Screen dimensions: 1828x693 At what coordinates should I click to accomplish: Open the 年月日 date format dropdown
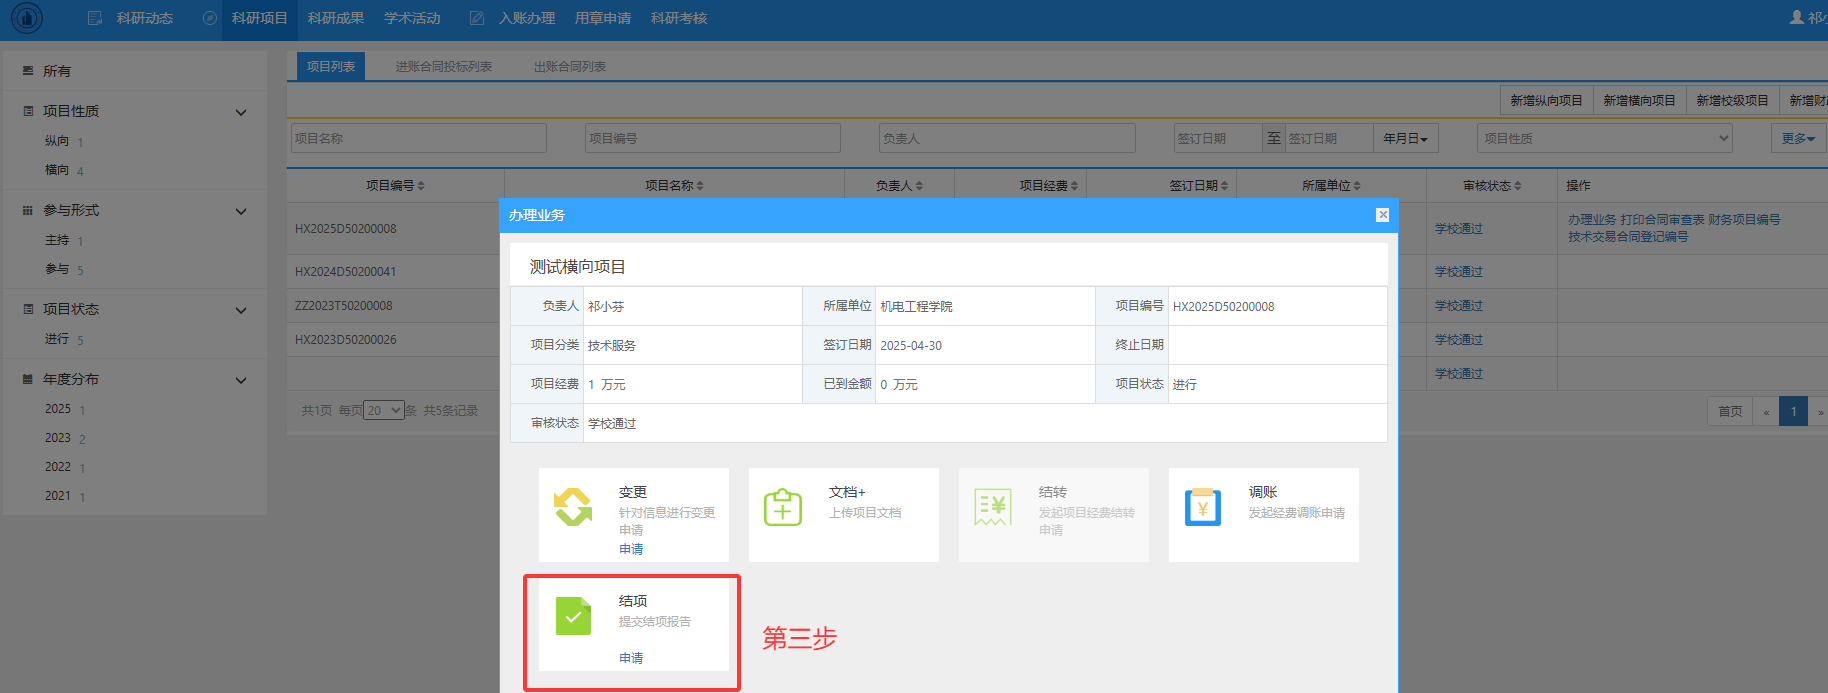coord(1405,138)
